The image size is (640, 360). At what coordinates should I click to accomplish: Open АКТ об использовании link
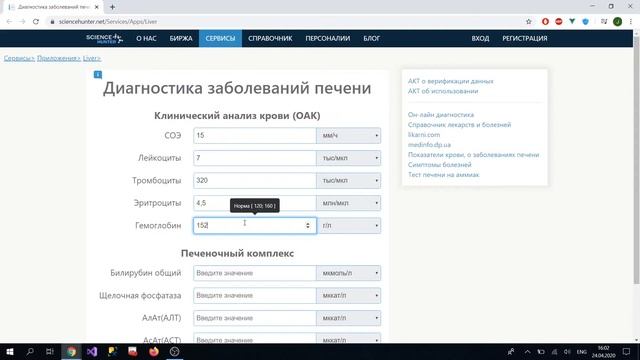[x=443, y=91]
